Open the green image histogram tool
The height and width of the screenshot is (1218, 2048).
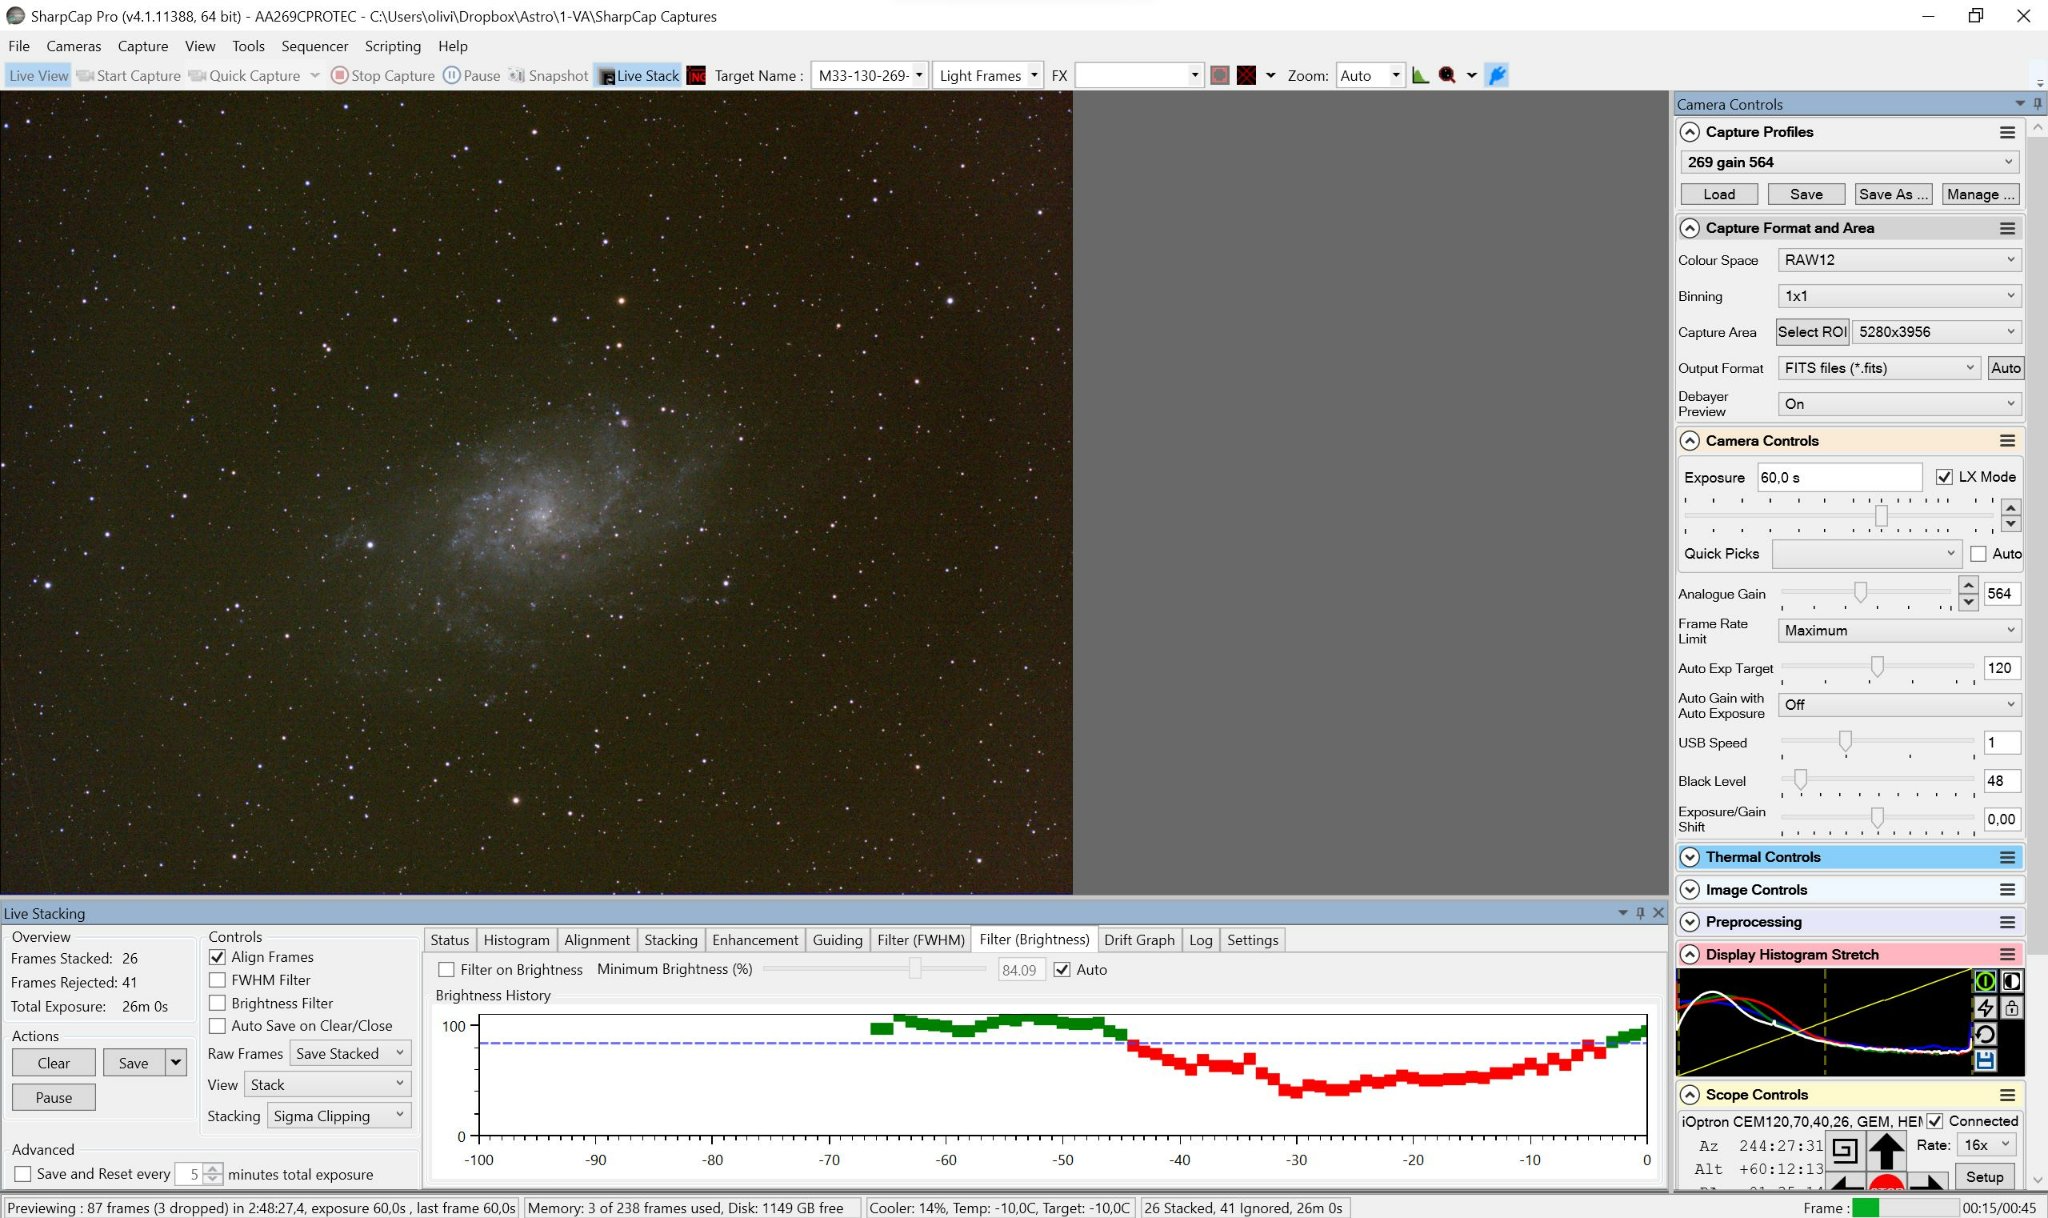click(x=1420, y=75)
